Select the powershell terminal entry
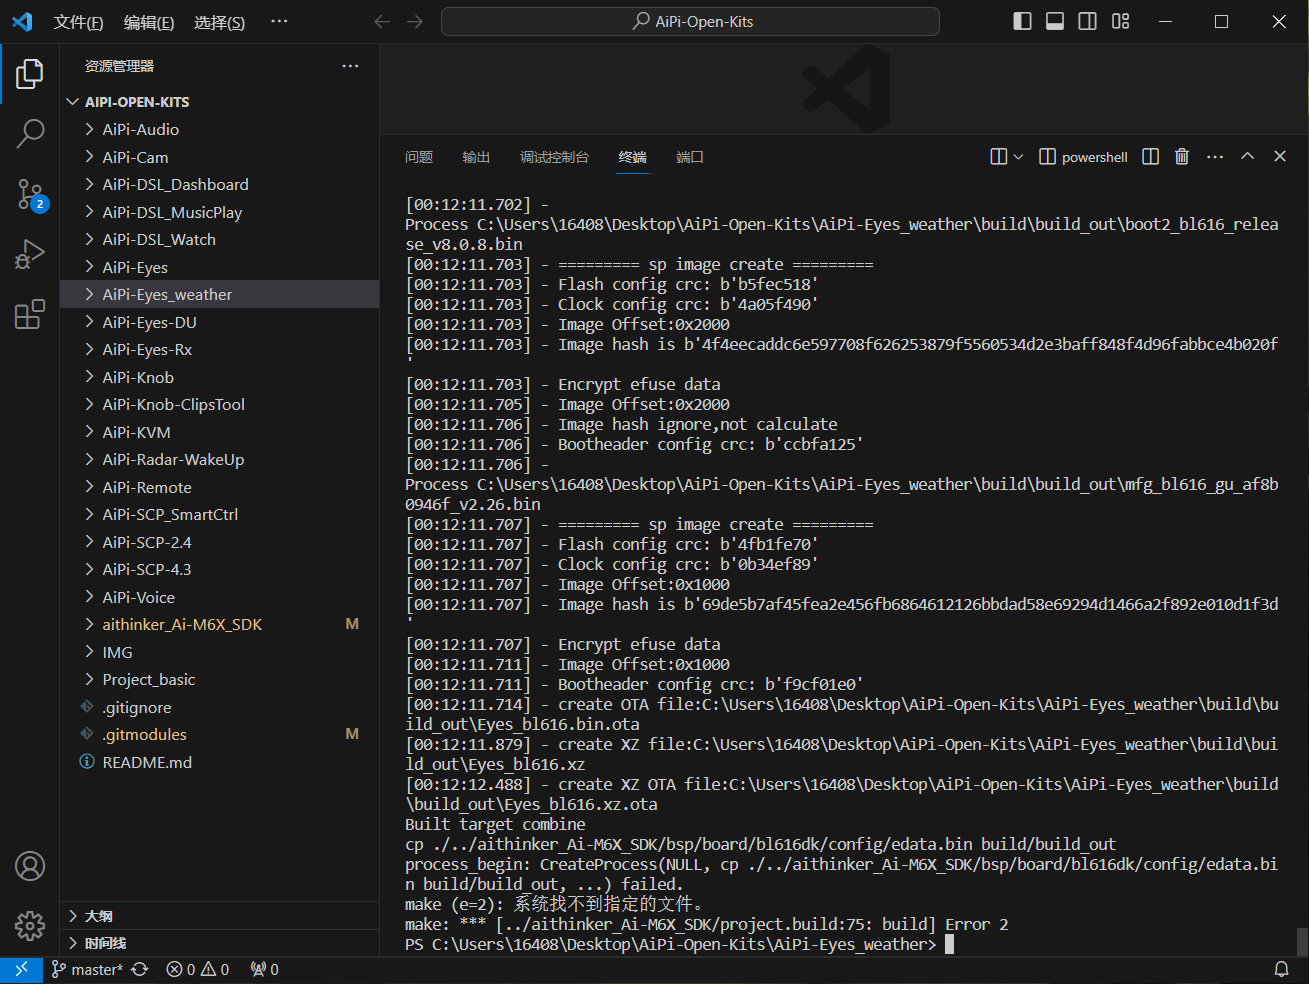This screenshot has height=984, width=1309. click(x=1083, y=157)
